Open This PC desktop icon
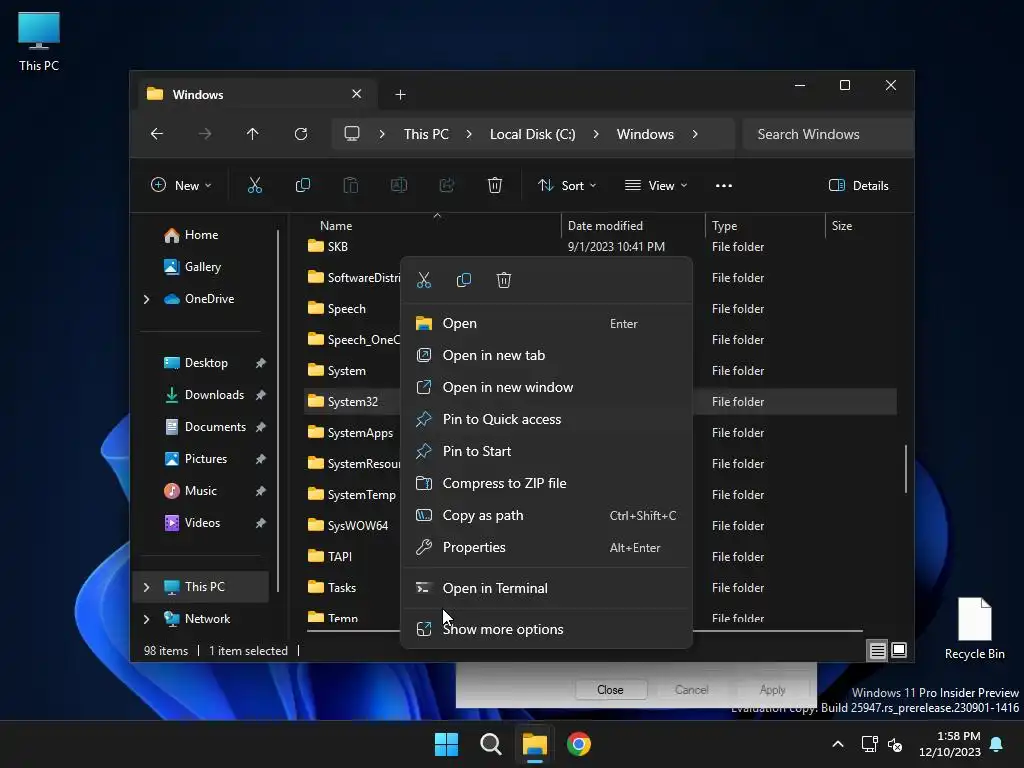Viewport: 1024px width, 768px height. (39, 41)
